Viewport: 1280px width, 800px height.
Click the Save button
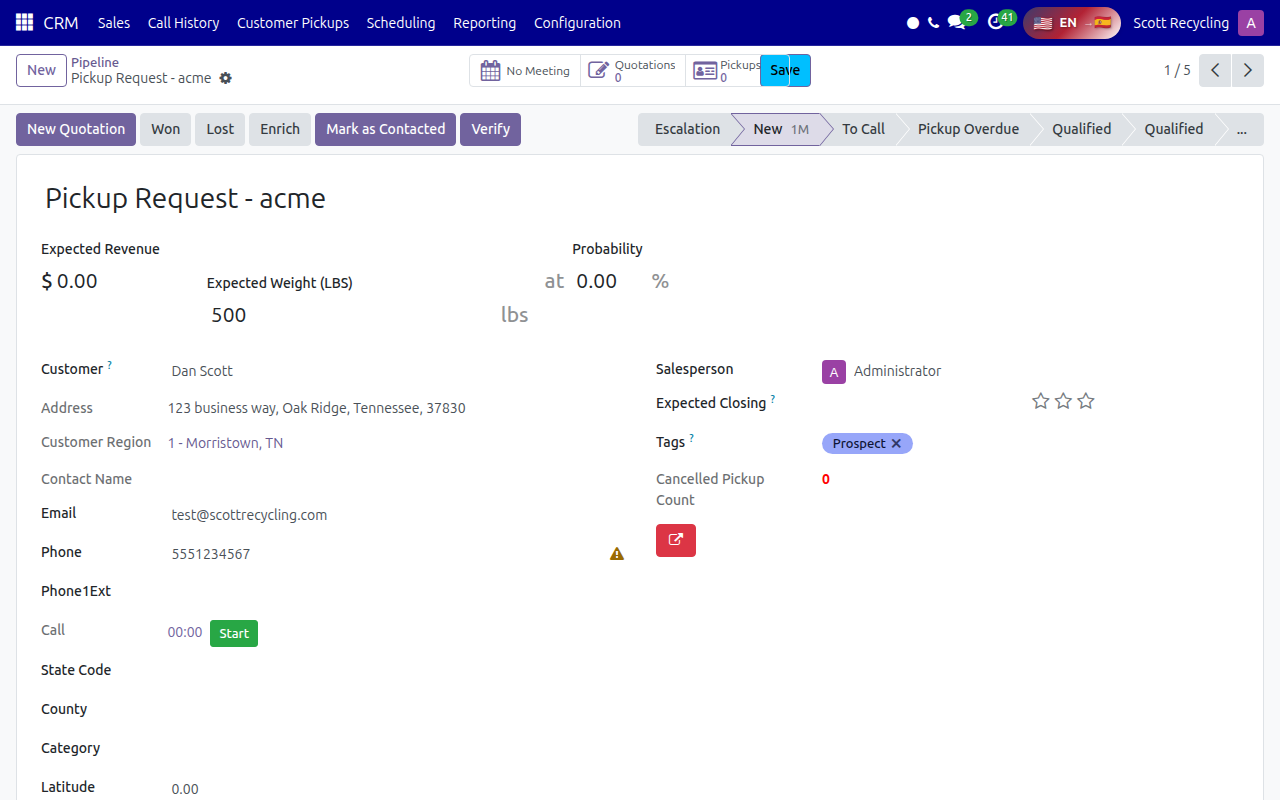pyautogui.click(x=785, y=70)
